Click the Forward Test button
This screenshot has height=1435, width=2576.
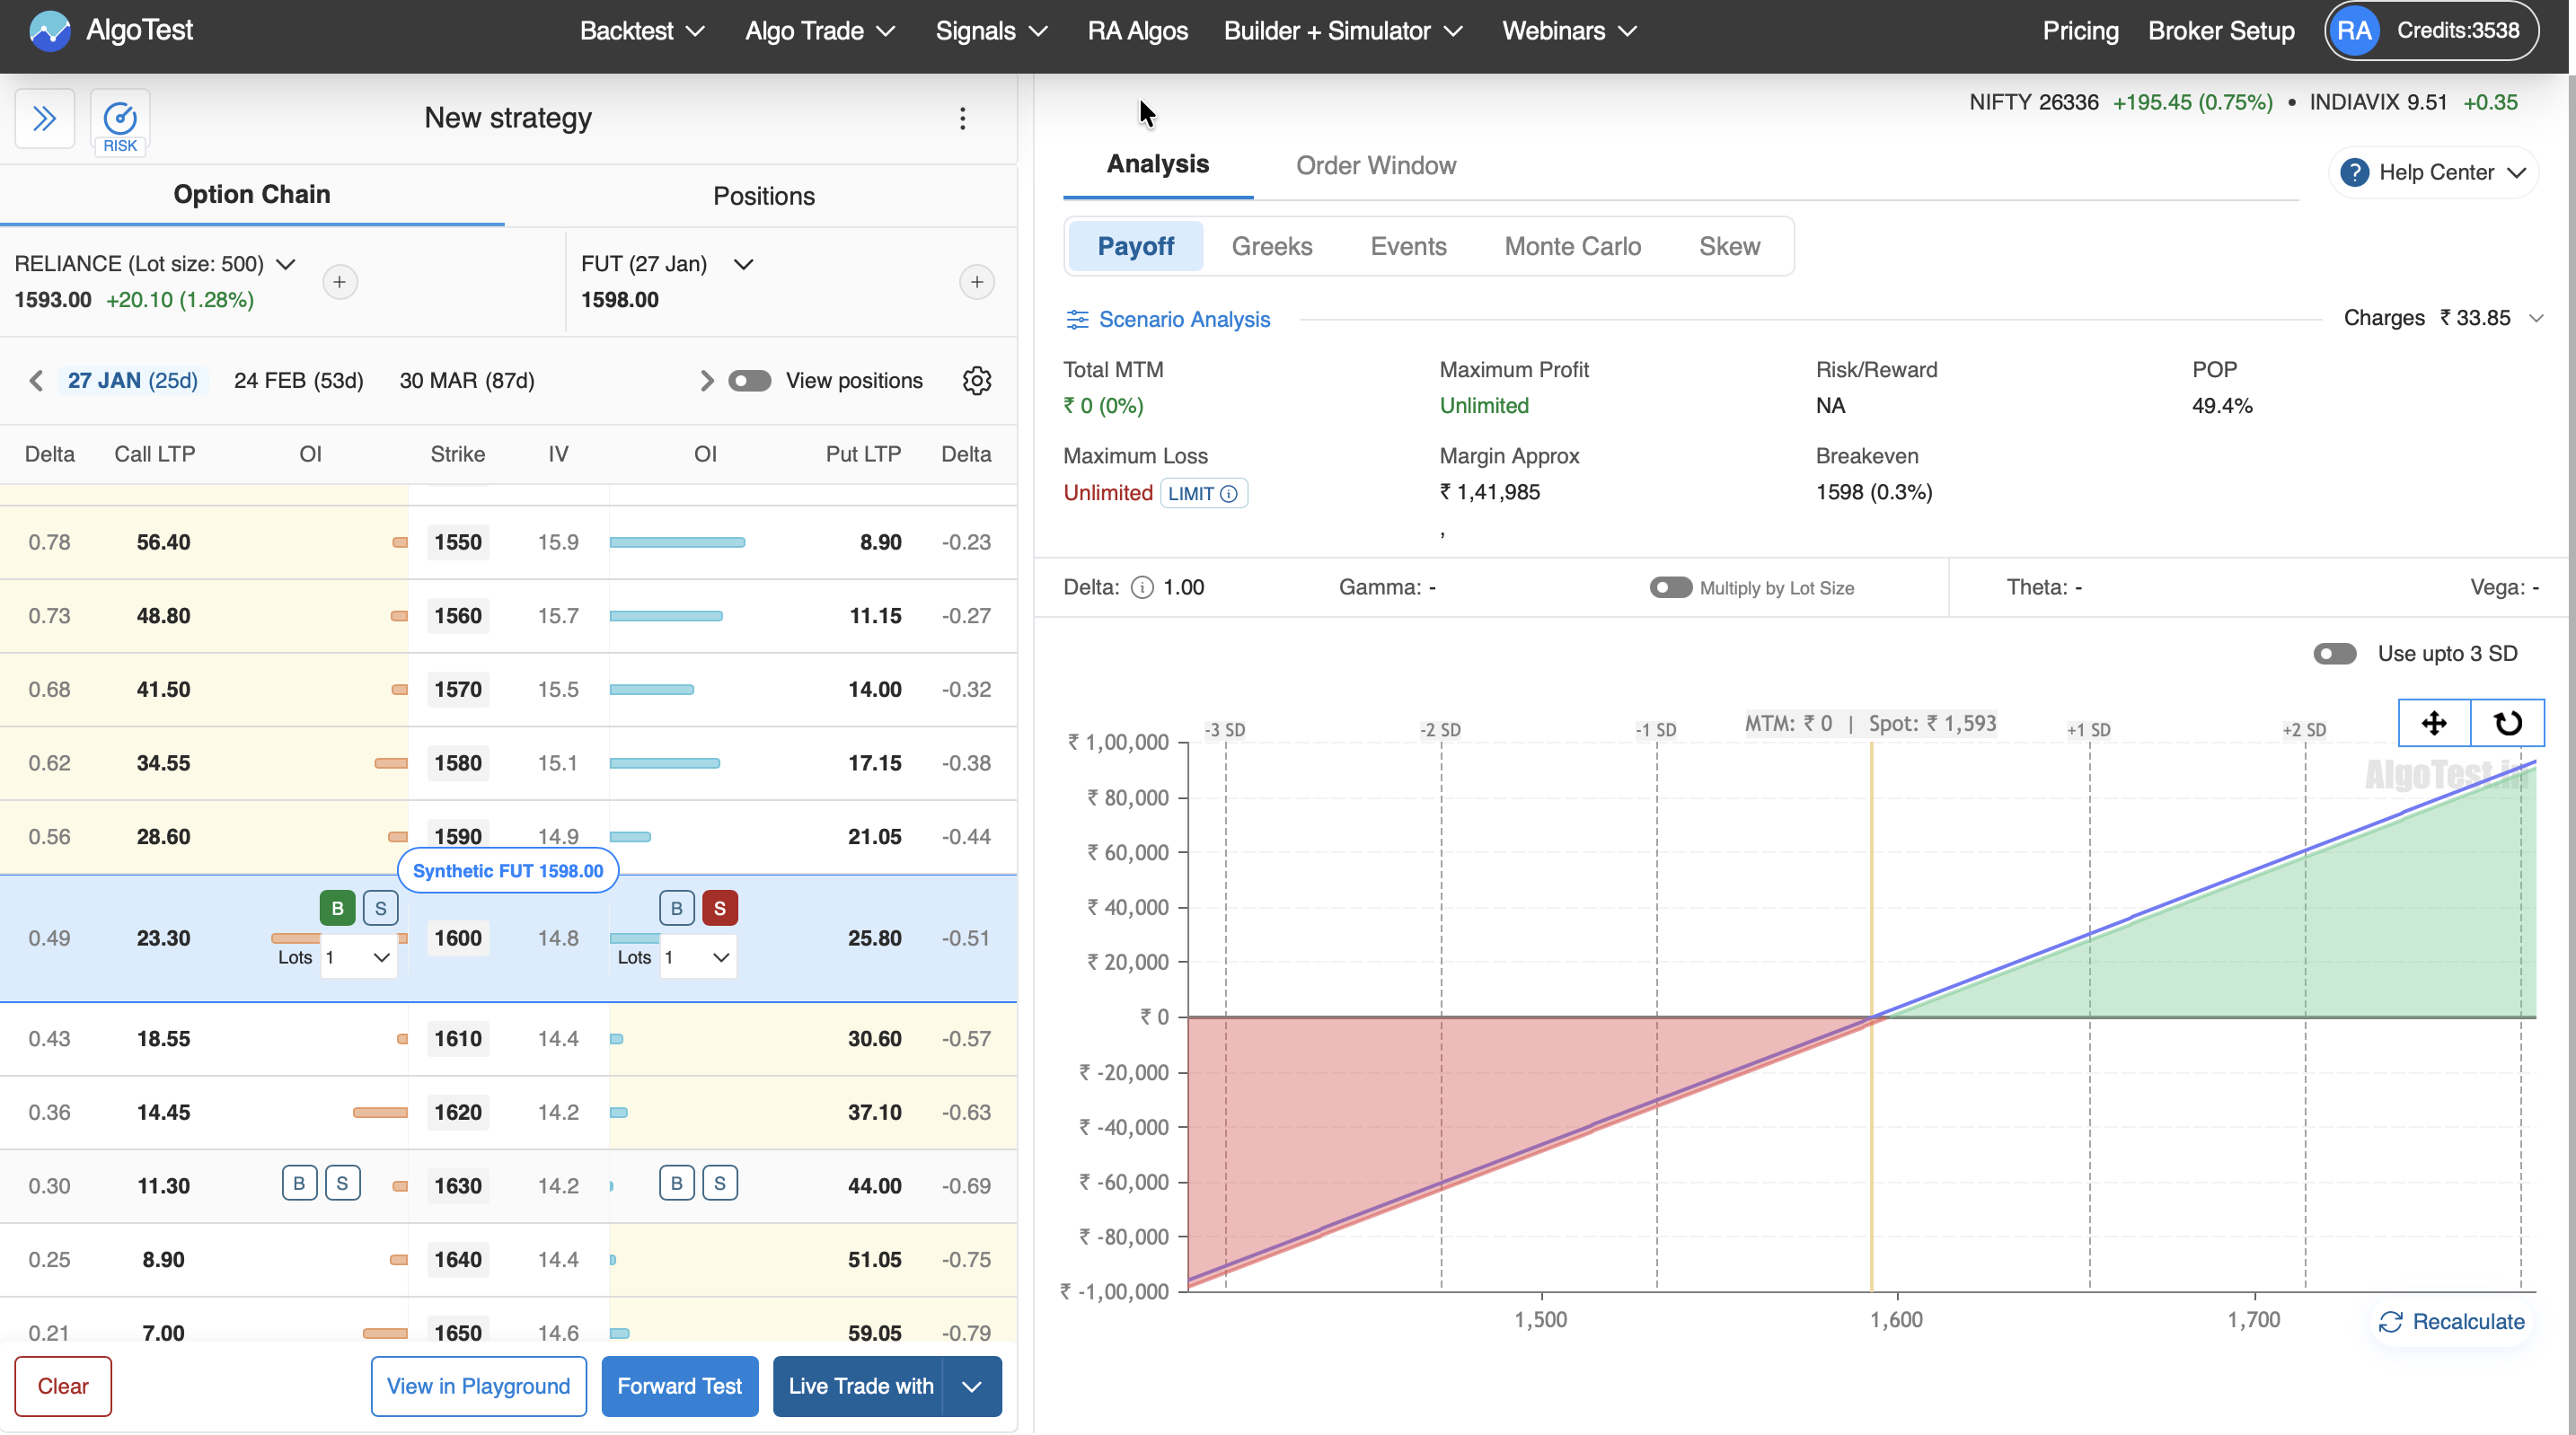[x=679, y=1386]
